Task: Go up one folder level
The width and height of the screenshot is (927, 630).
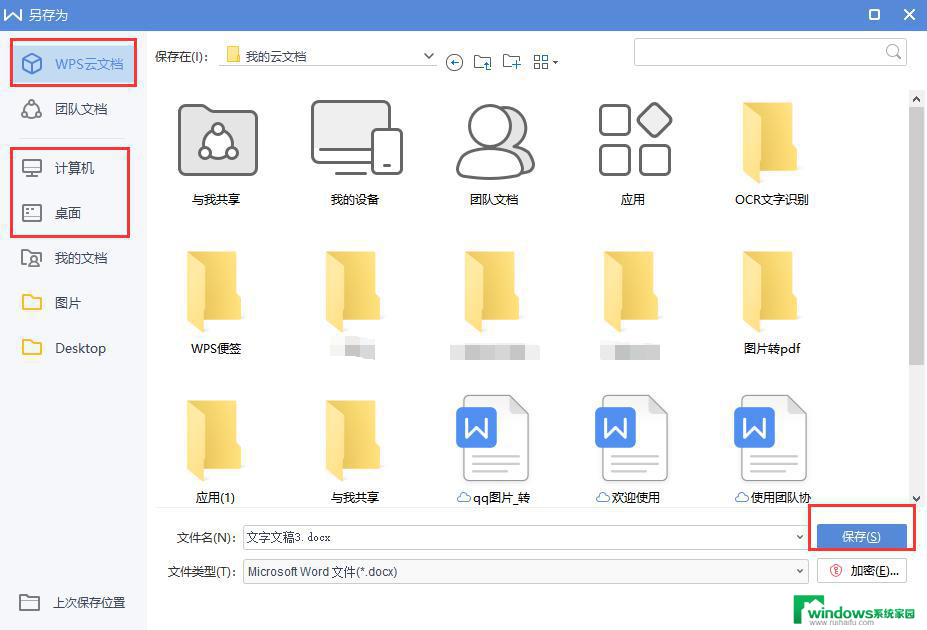Action: click(x=482, y=62)
